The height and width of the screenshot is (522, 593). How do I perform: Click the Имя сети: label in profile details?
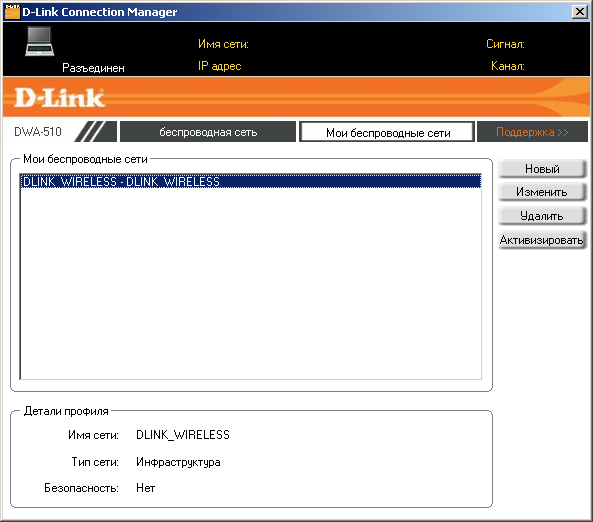(93, 435)
